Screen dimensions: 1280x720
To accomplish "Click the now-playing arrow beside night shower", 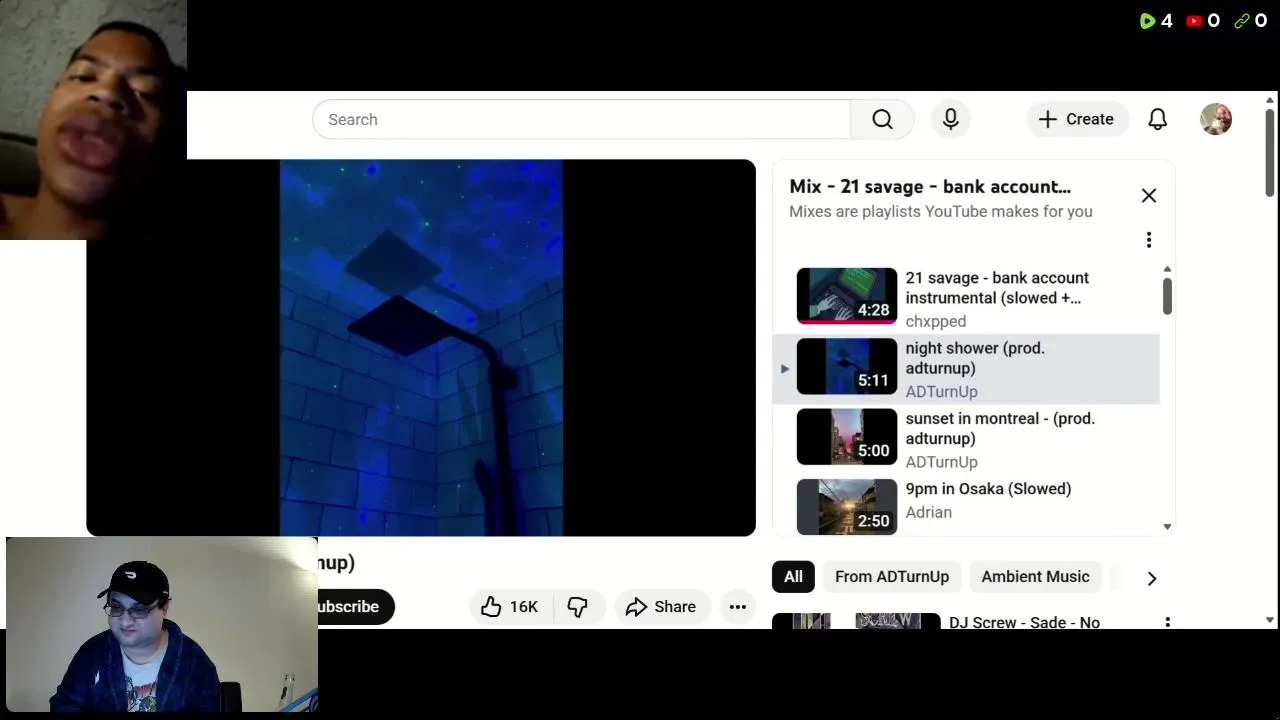I will pos(785,369).
